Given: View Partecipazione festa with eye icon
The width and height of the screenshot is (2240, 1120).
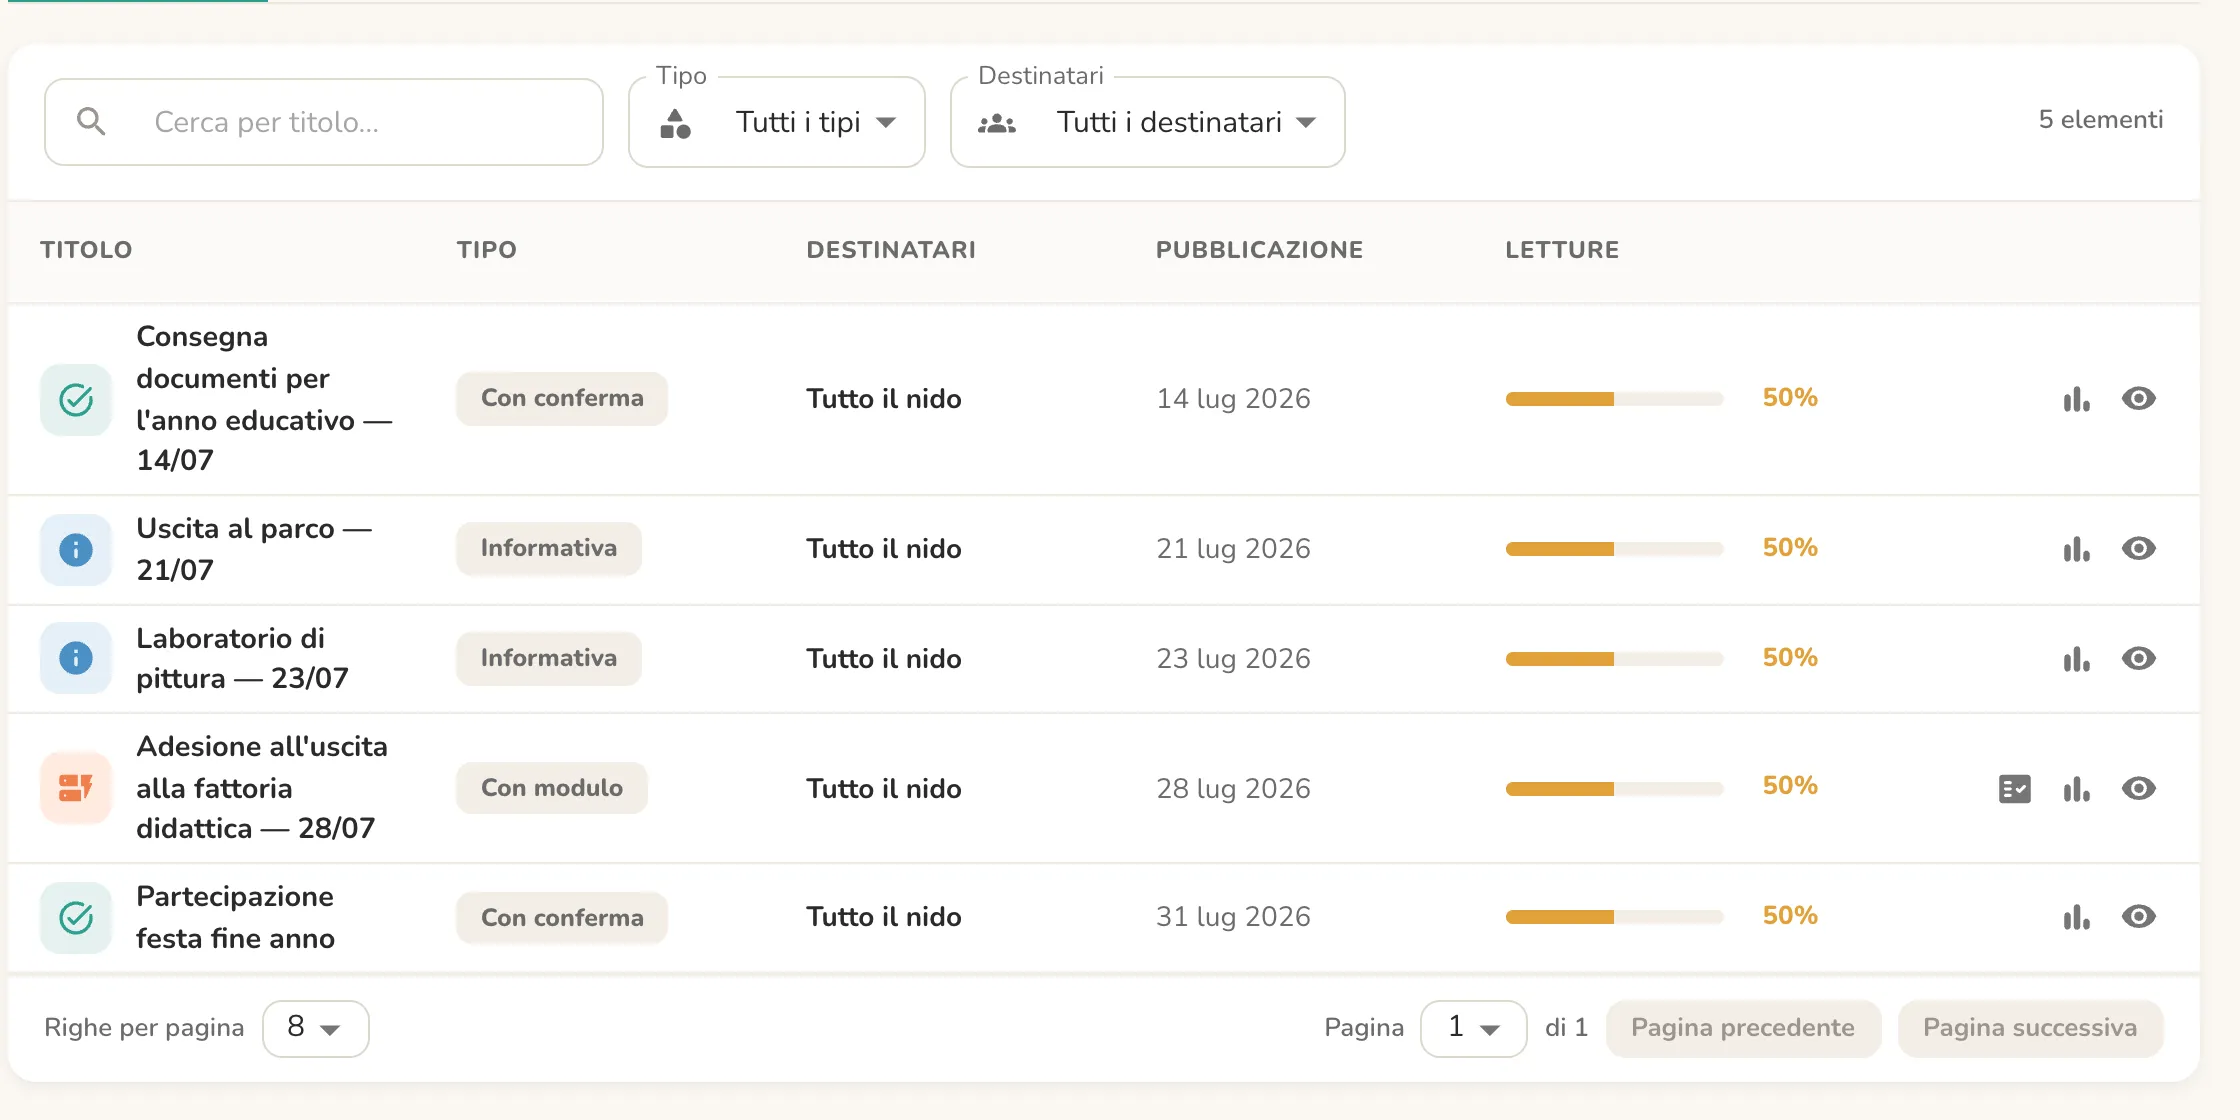Looking at the screenshot, I should [2138, 917].
